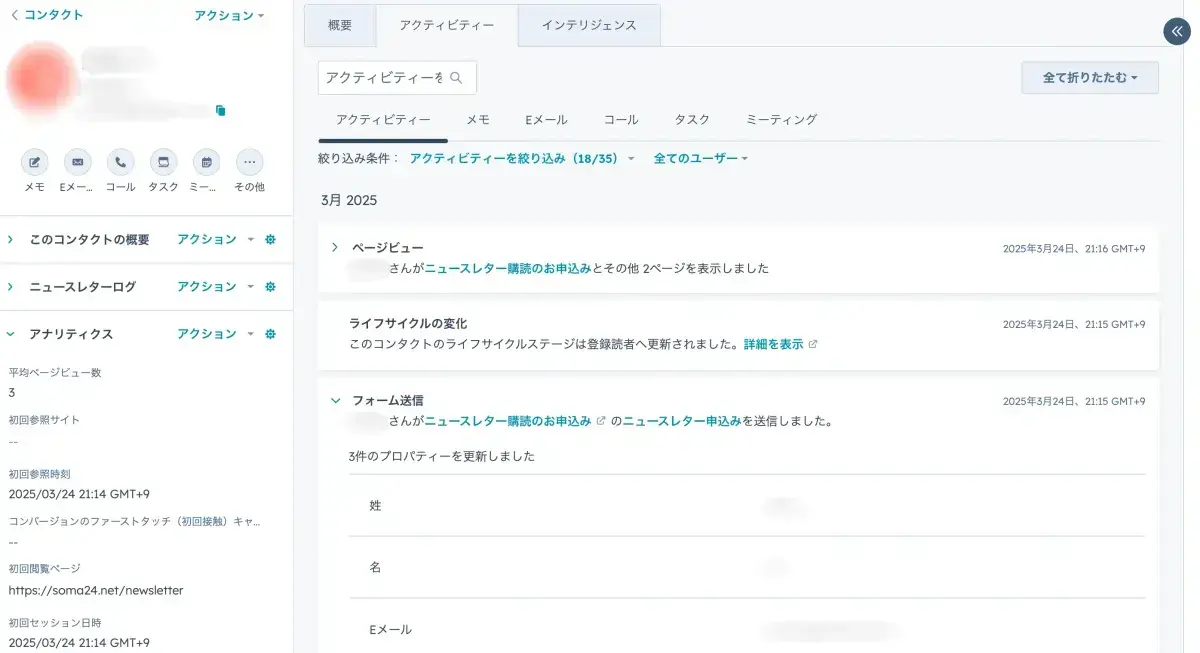Select the タスク sub-tab
Screen dimensions: 1200x653
[x=692, y=119]
